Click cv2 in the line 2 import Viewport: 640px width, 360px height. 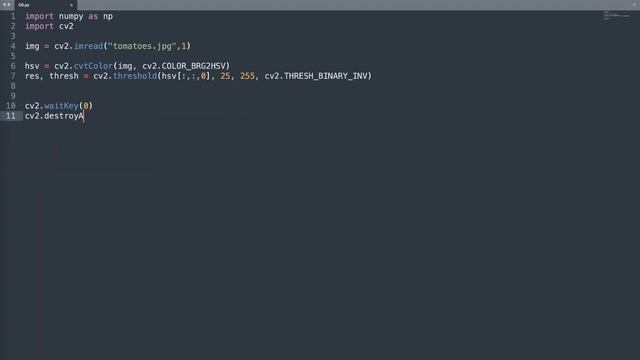coord(66,26)
